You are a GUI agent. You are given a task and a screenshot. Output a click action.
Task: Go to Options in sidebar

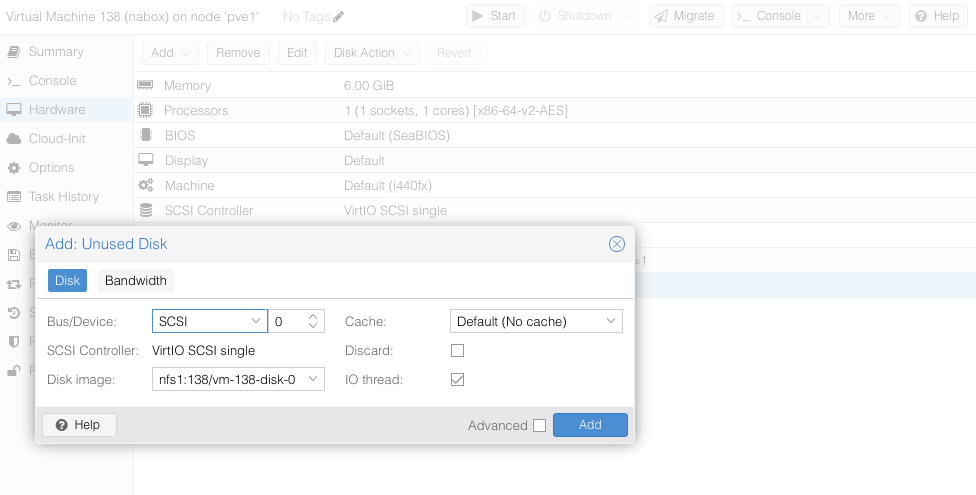pyautogui.click(x=51, y=167)
